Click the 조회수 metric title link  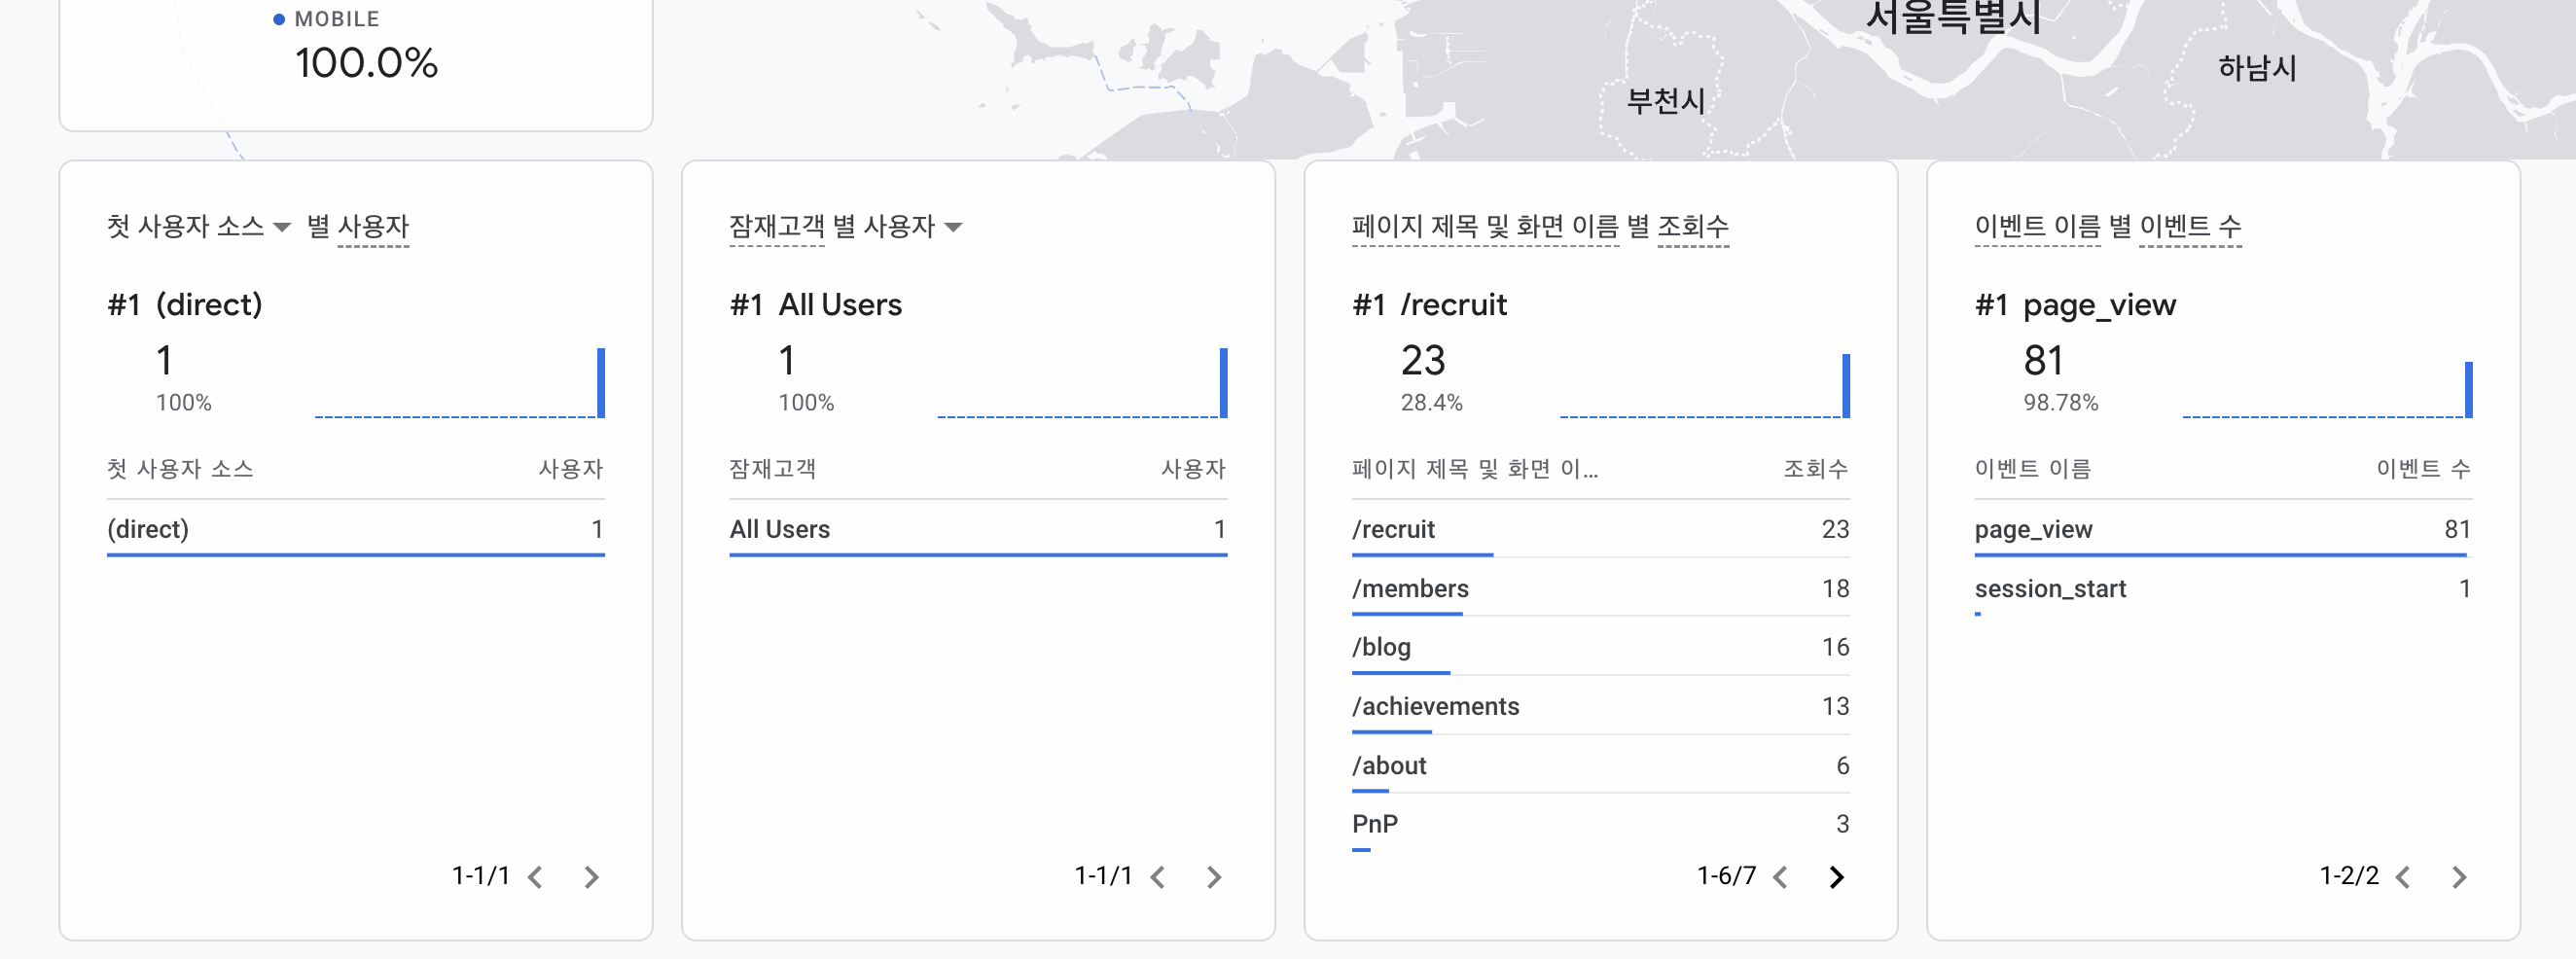pyautogui.click(x=1693, y=227)
